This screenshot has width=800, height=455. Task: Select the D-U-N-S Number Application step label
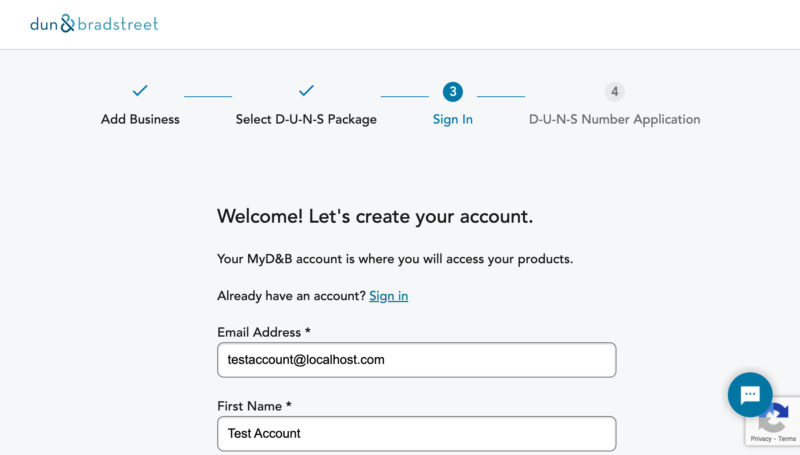[x=614, y=119]
